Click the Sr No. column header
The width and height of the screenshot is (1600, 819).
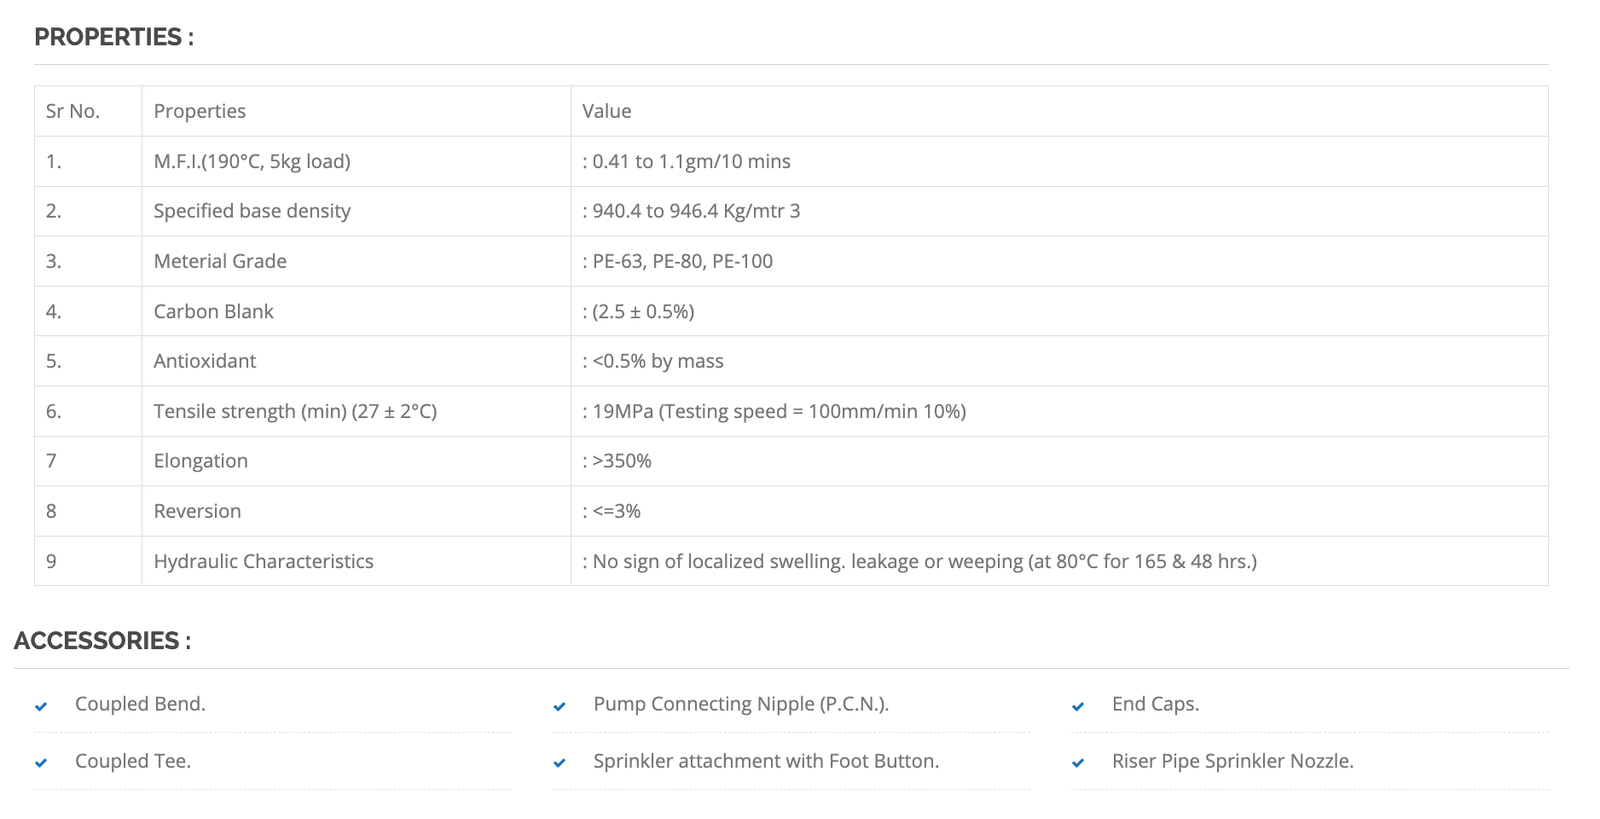(x=73, y=111)
